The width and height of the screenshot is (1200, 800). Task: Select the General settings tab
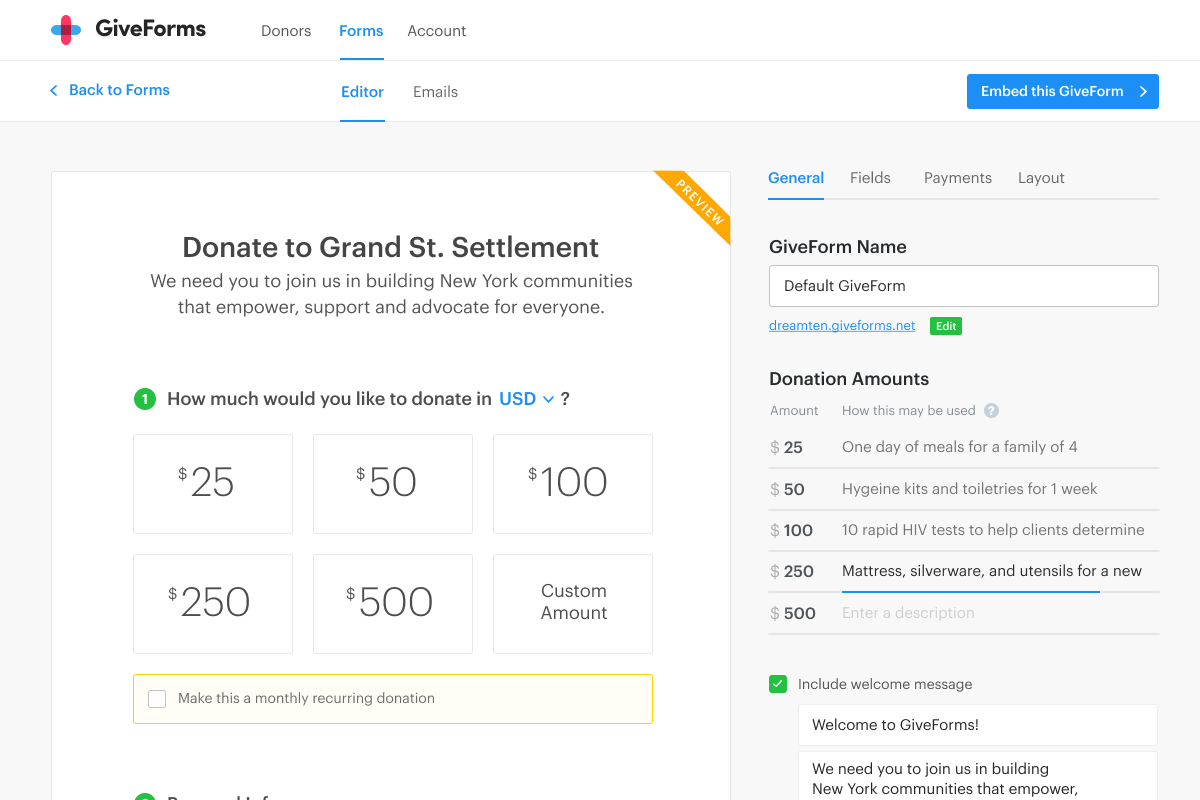tap(796, 178)
